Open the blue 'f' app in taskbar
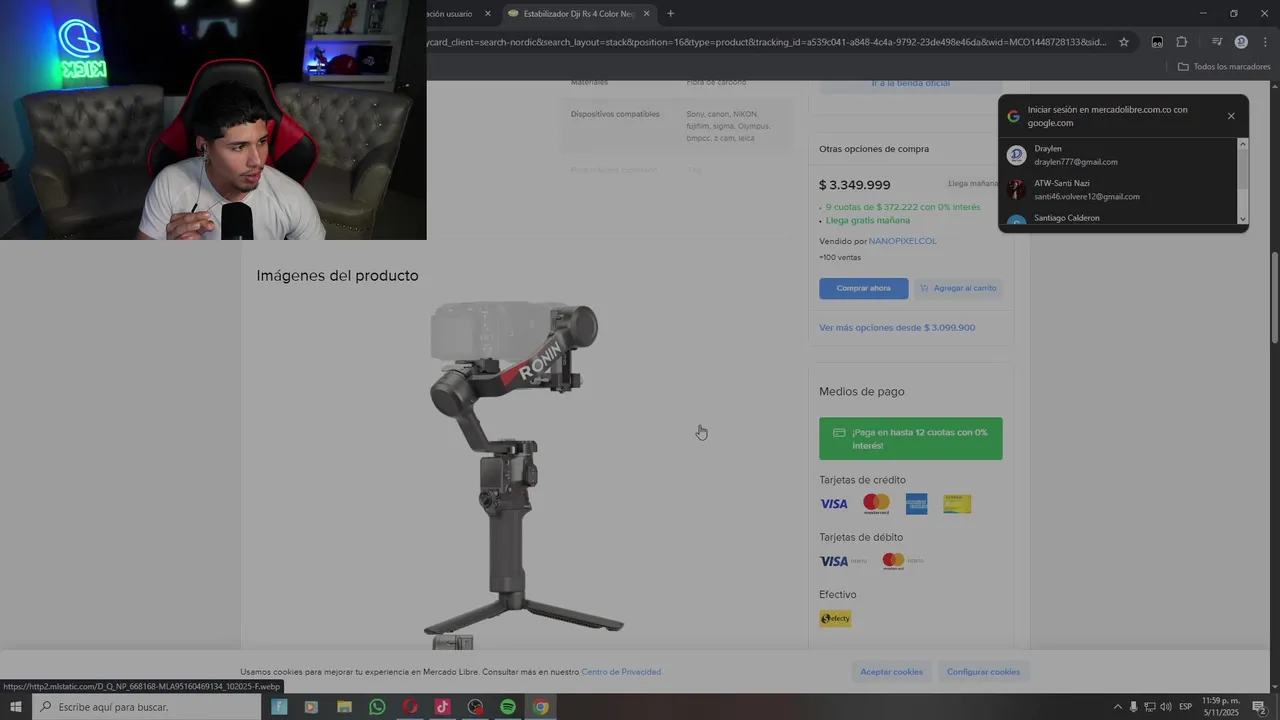The image size is (1280, 720). click(x=279, y=707)
